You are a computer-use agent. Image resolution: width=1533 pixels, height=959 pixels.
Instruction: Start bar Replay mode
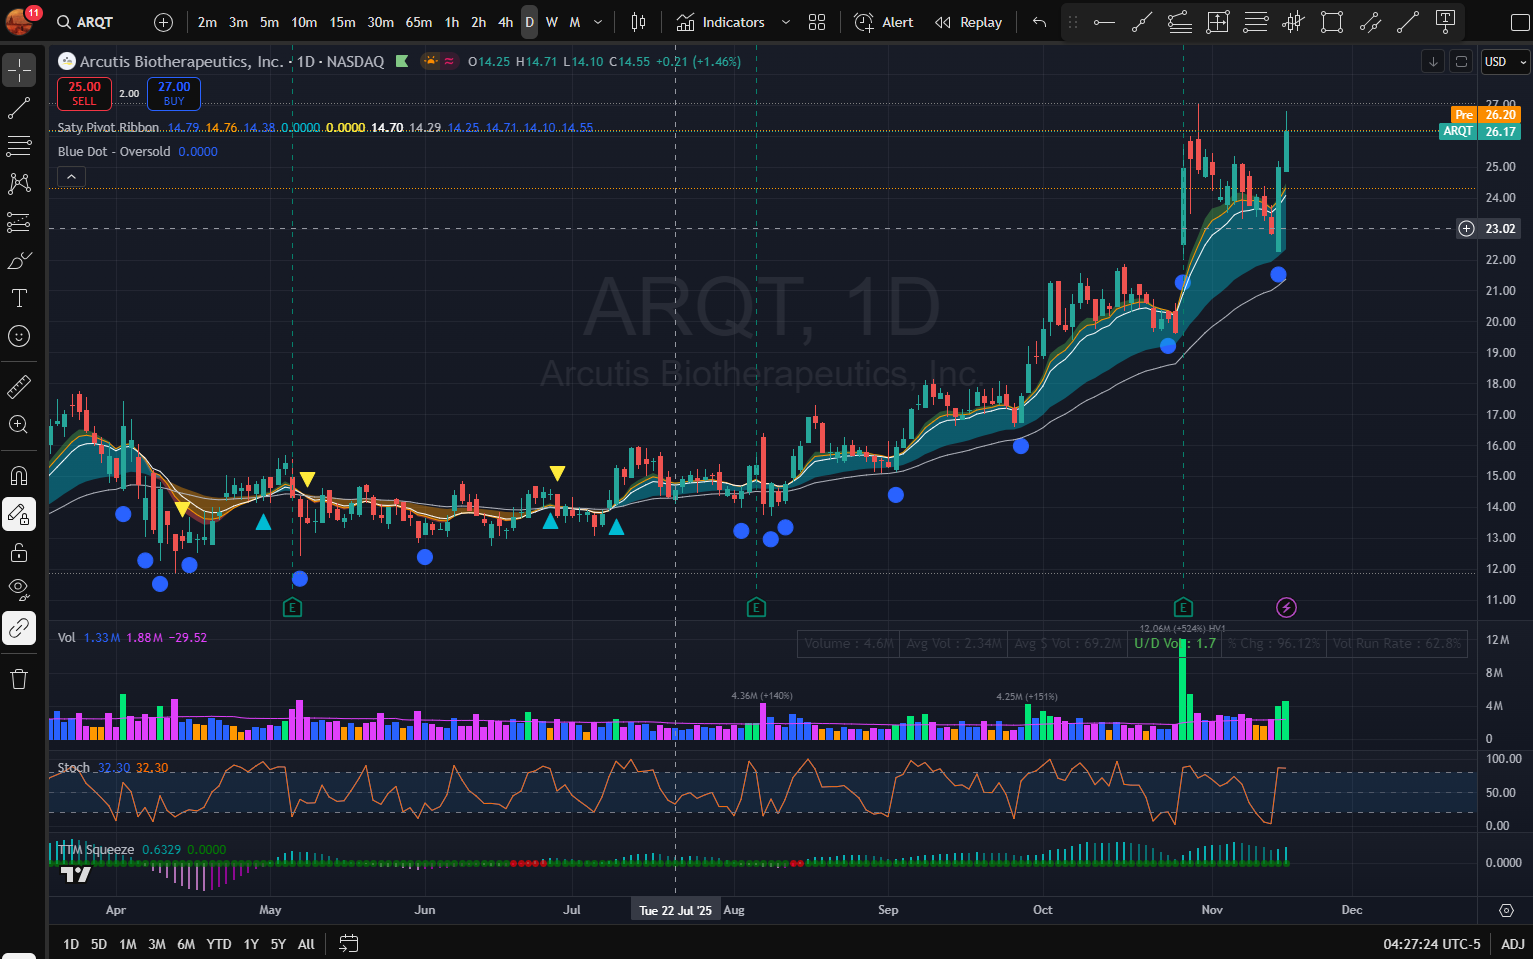pos(968,22)
